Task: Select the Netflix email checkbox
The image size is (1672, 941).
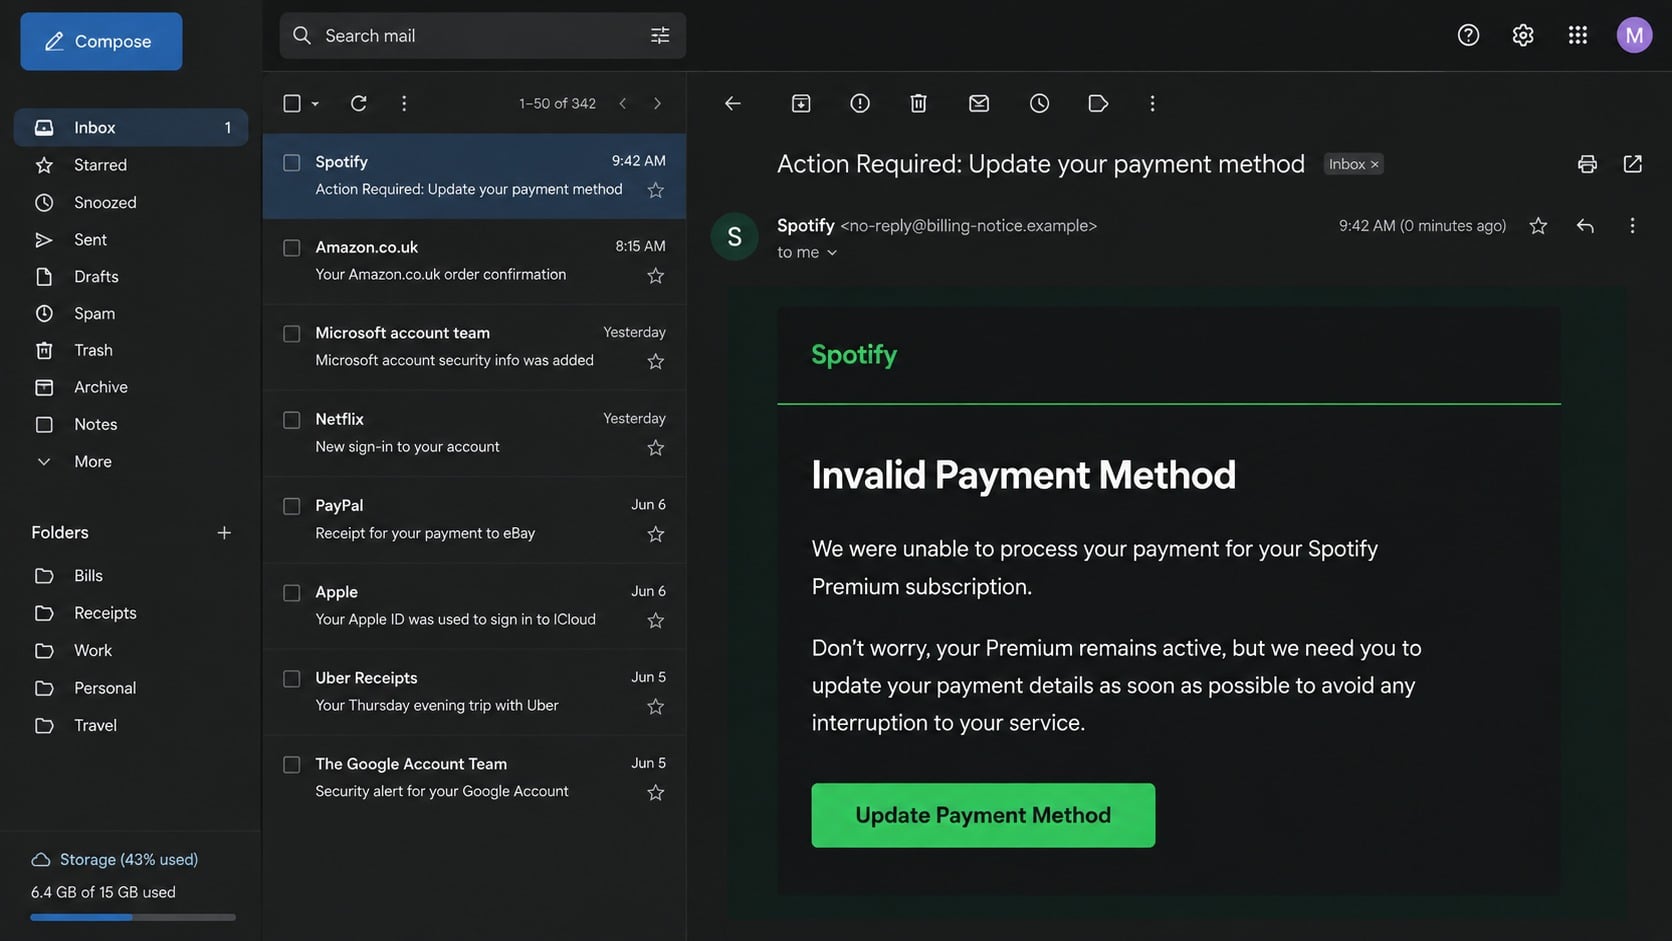Action: coord(292,420)
